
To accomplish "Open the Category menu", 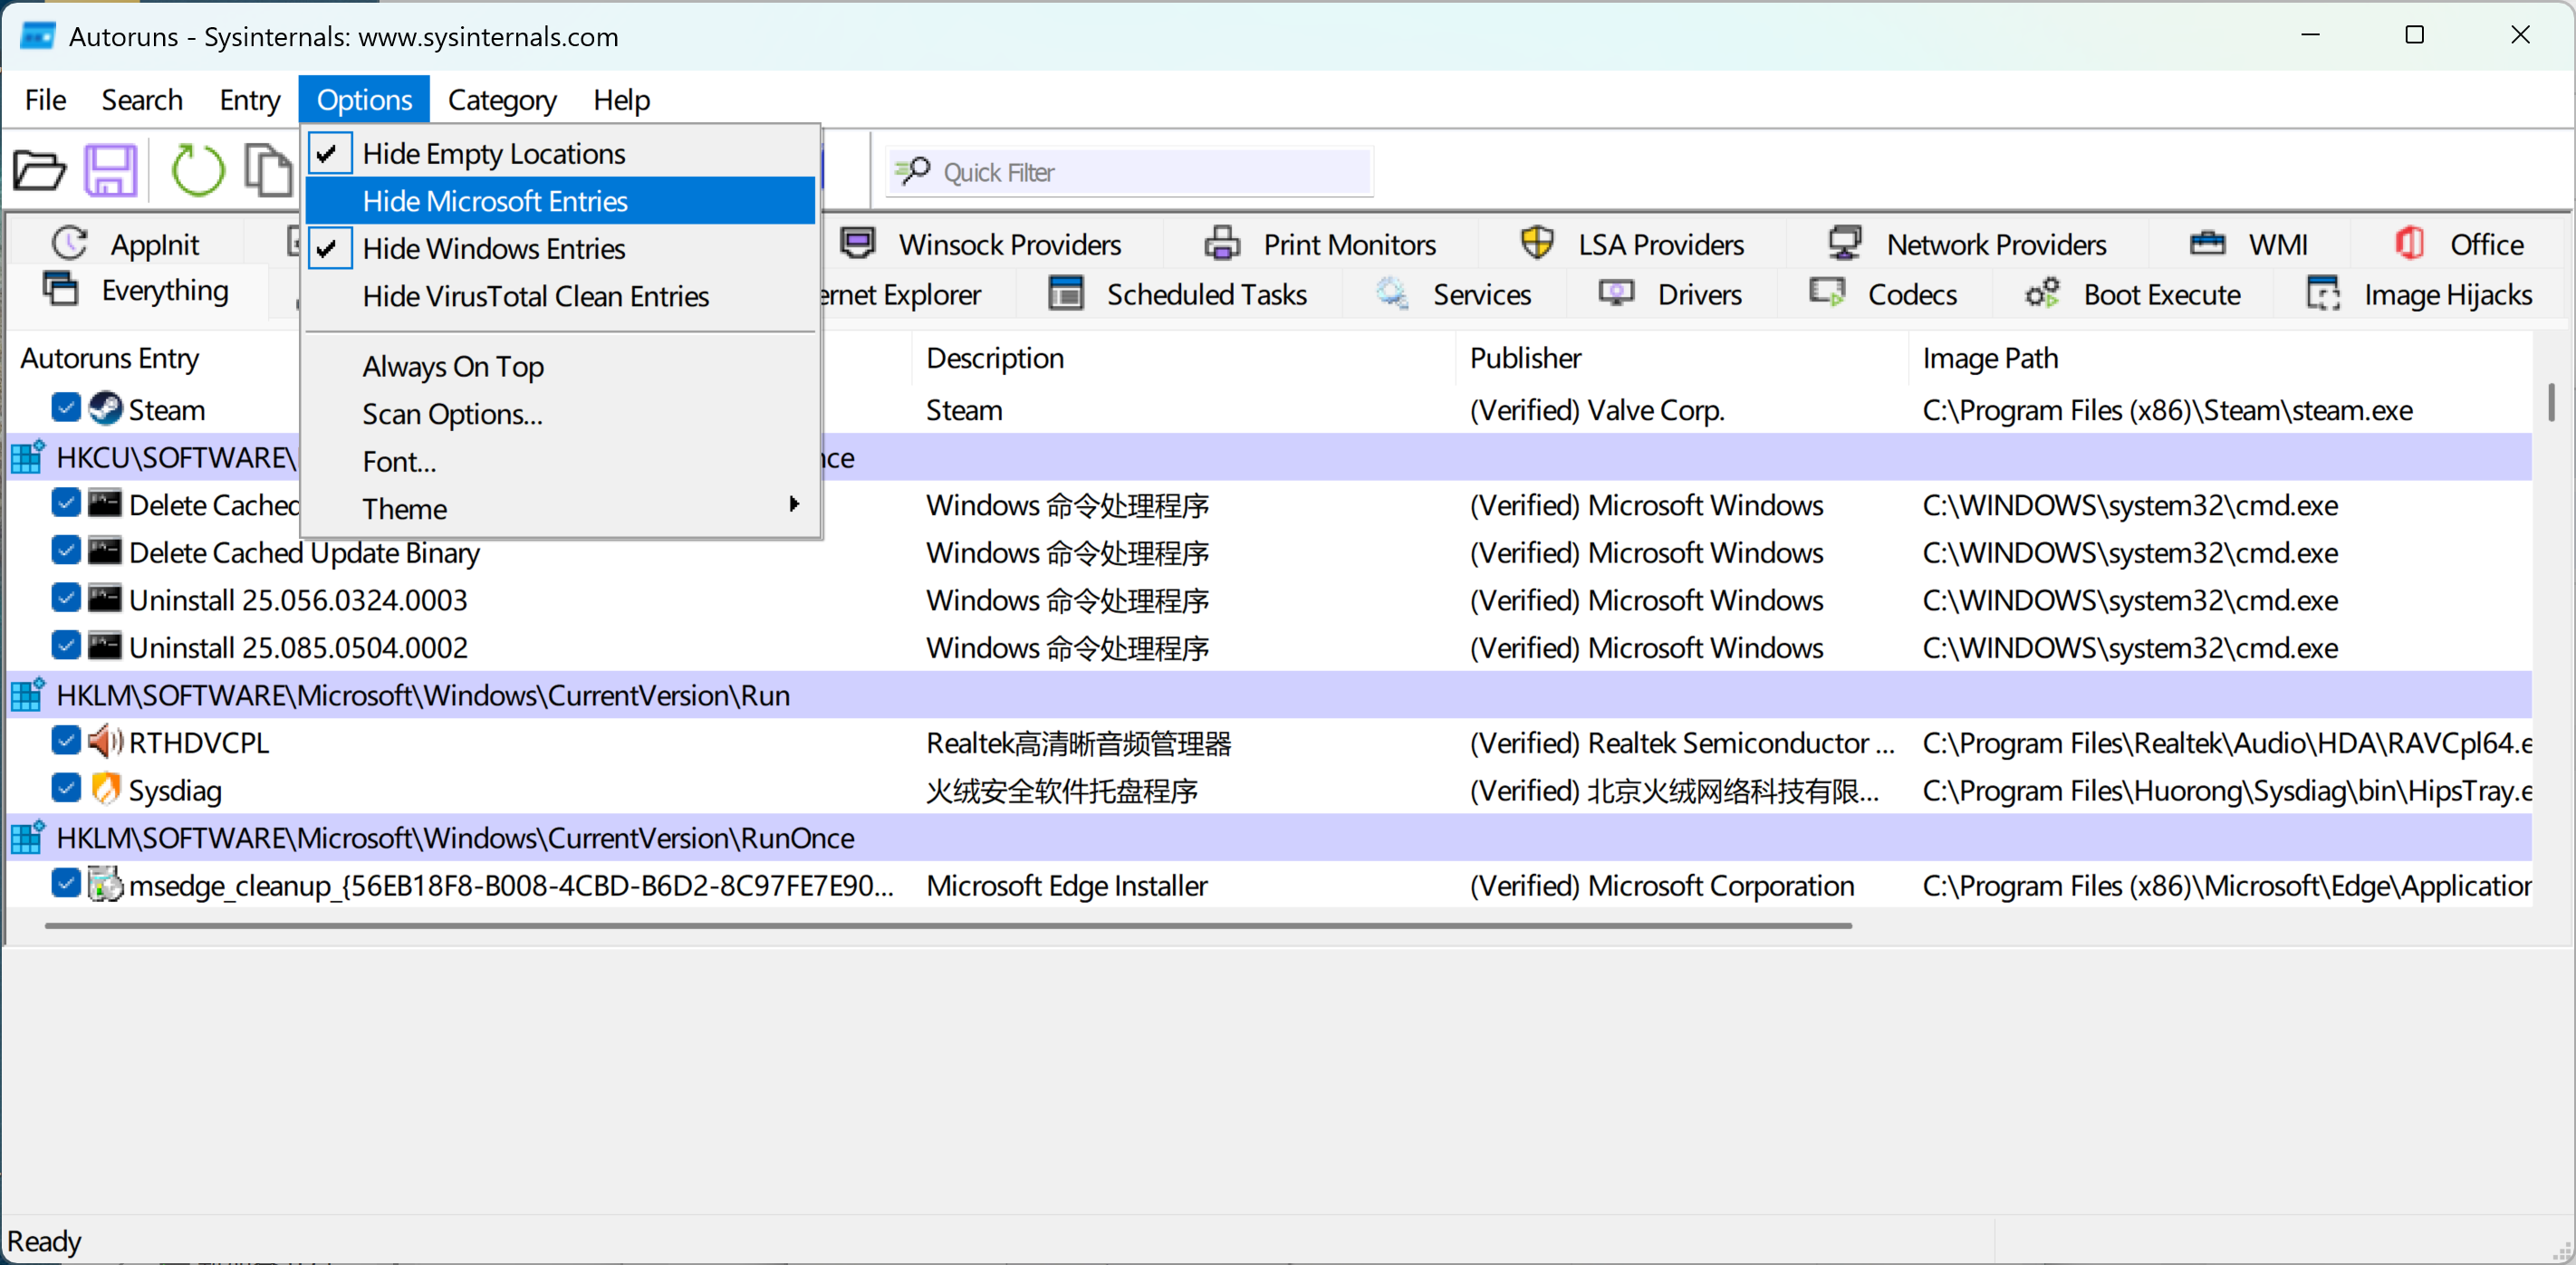I will point(502,99).
